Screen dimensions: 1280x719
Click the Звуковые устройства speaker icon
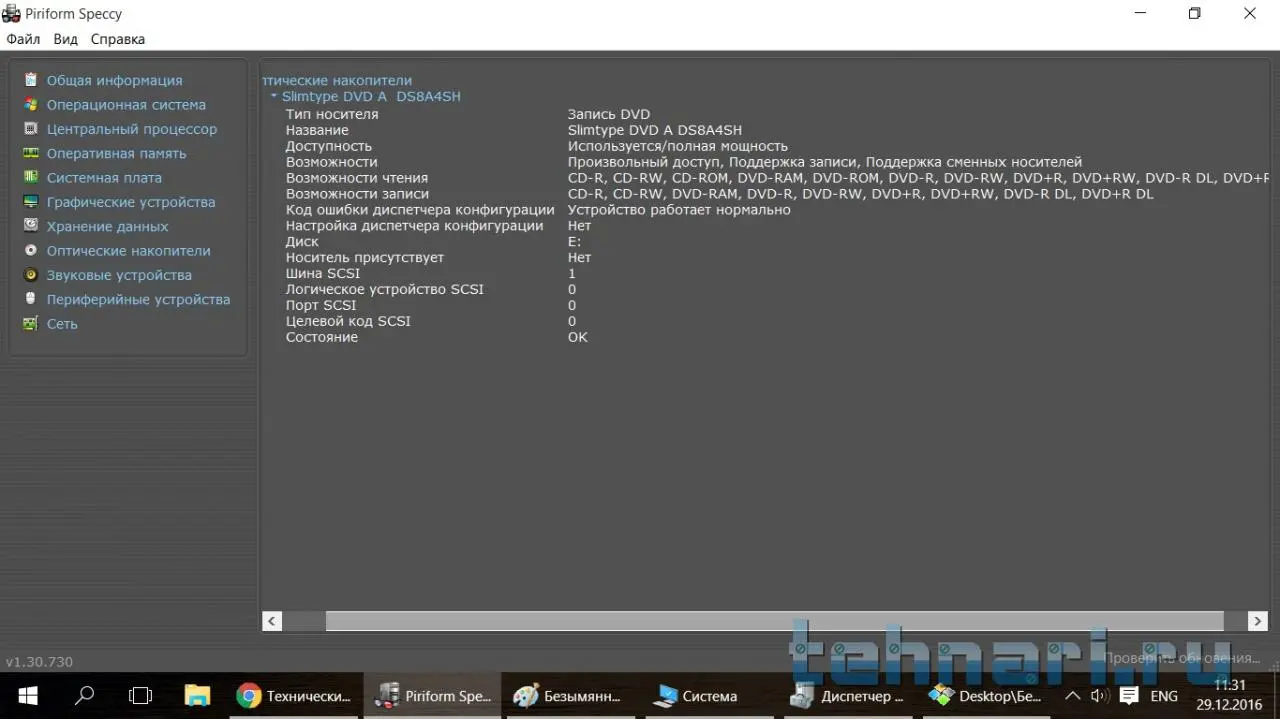(x=31, y=275)
